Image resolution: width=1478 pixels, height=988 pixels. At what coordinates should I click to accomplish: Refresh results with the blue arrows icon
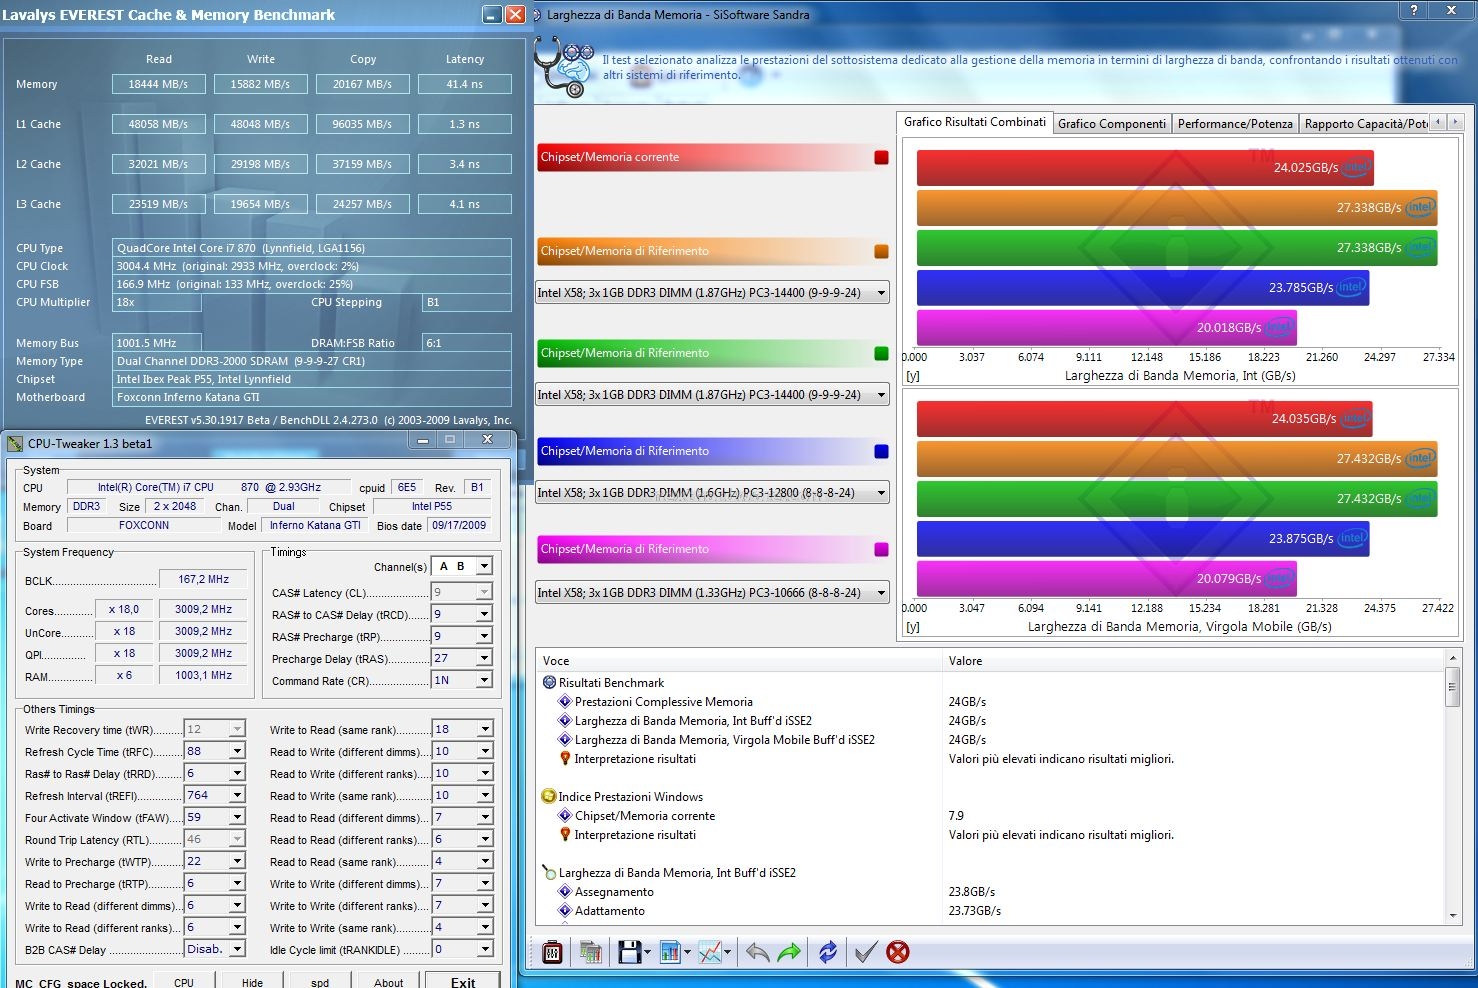coord(828,952)
